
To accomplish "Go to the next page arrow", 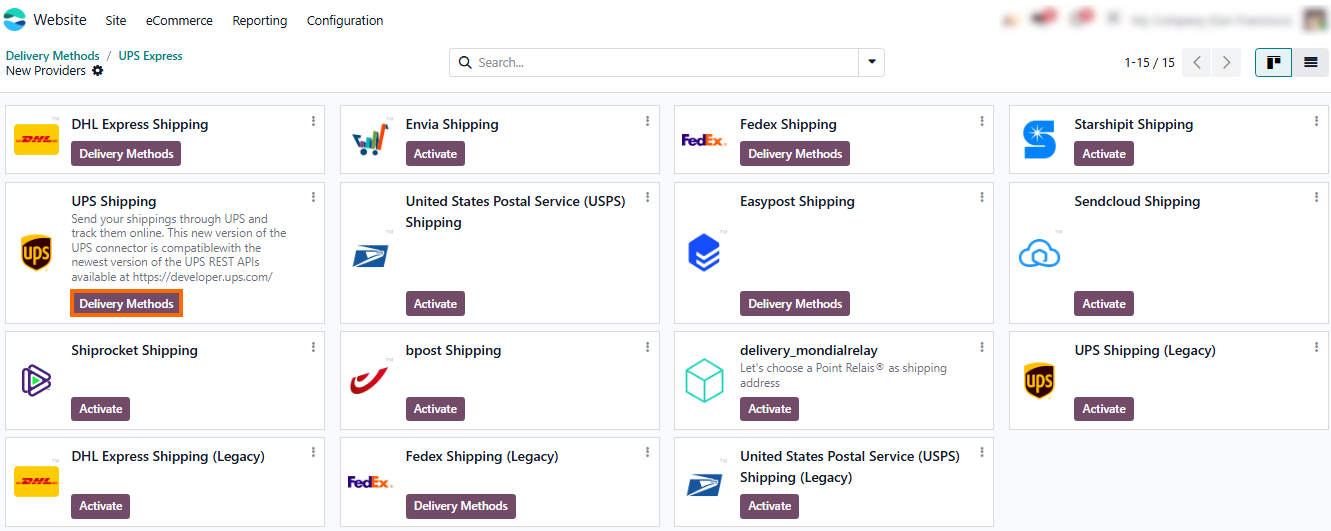I will pyautogui.click(x=1227, y=62).
